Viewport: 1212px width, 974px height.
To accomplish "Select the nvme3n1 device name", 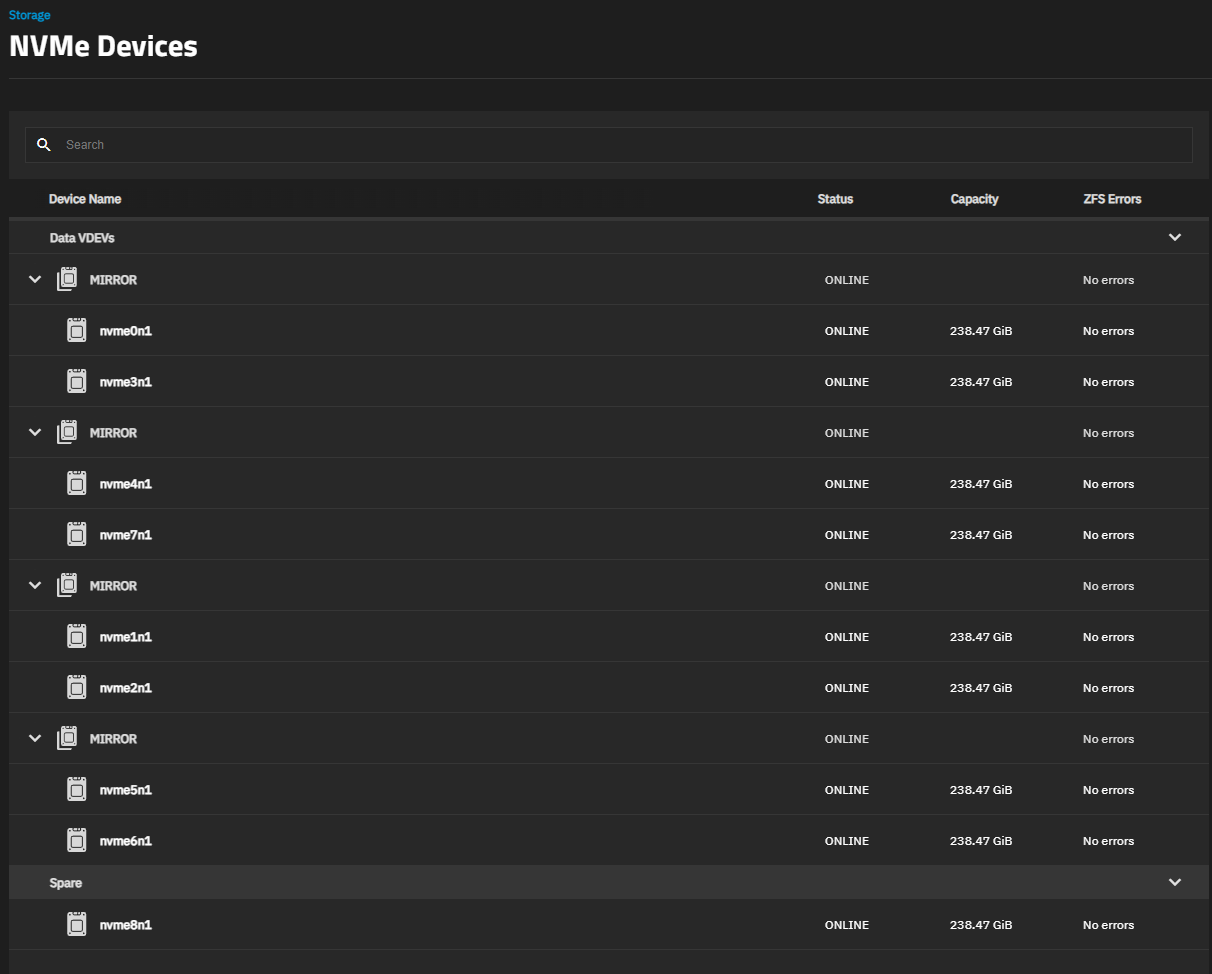I will [x=126, y=382].
